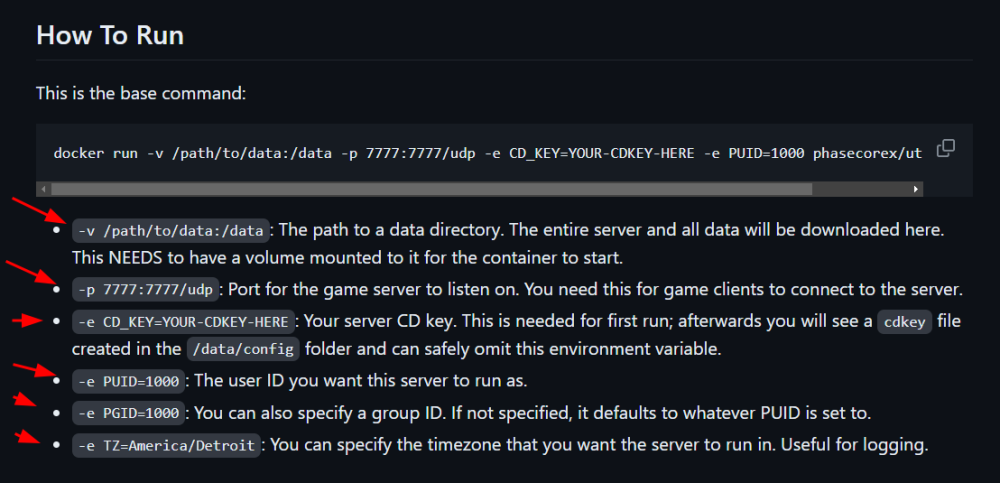Click the -e PGID=1000 code tag
The image size is (1000, 483).
(128, 413)
